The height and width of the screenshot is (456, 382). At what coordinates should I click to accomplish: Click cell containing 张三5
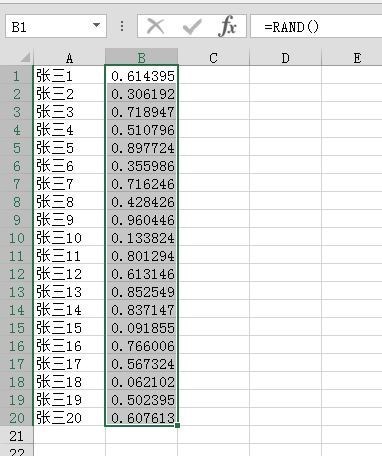(69, 148)
